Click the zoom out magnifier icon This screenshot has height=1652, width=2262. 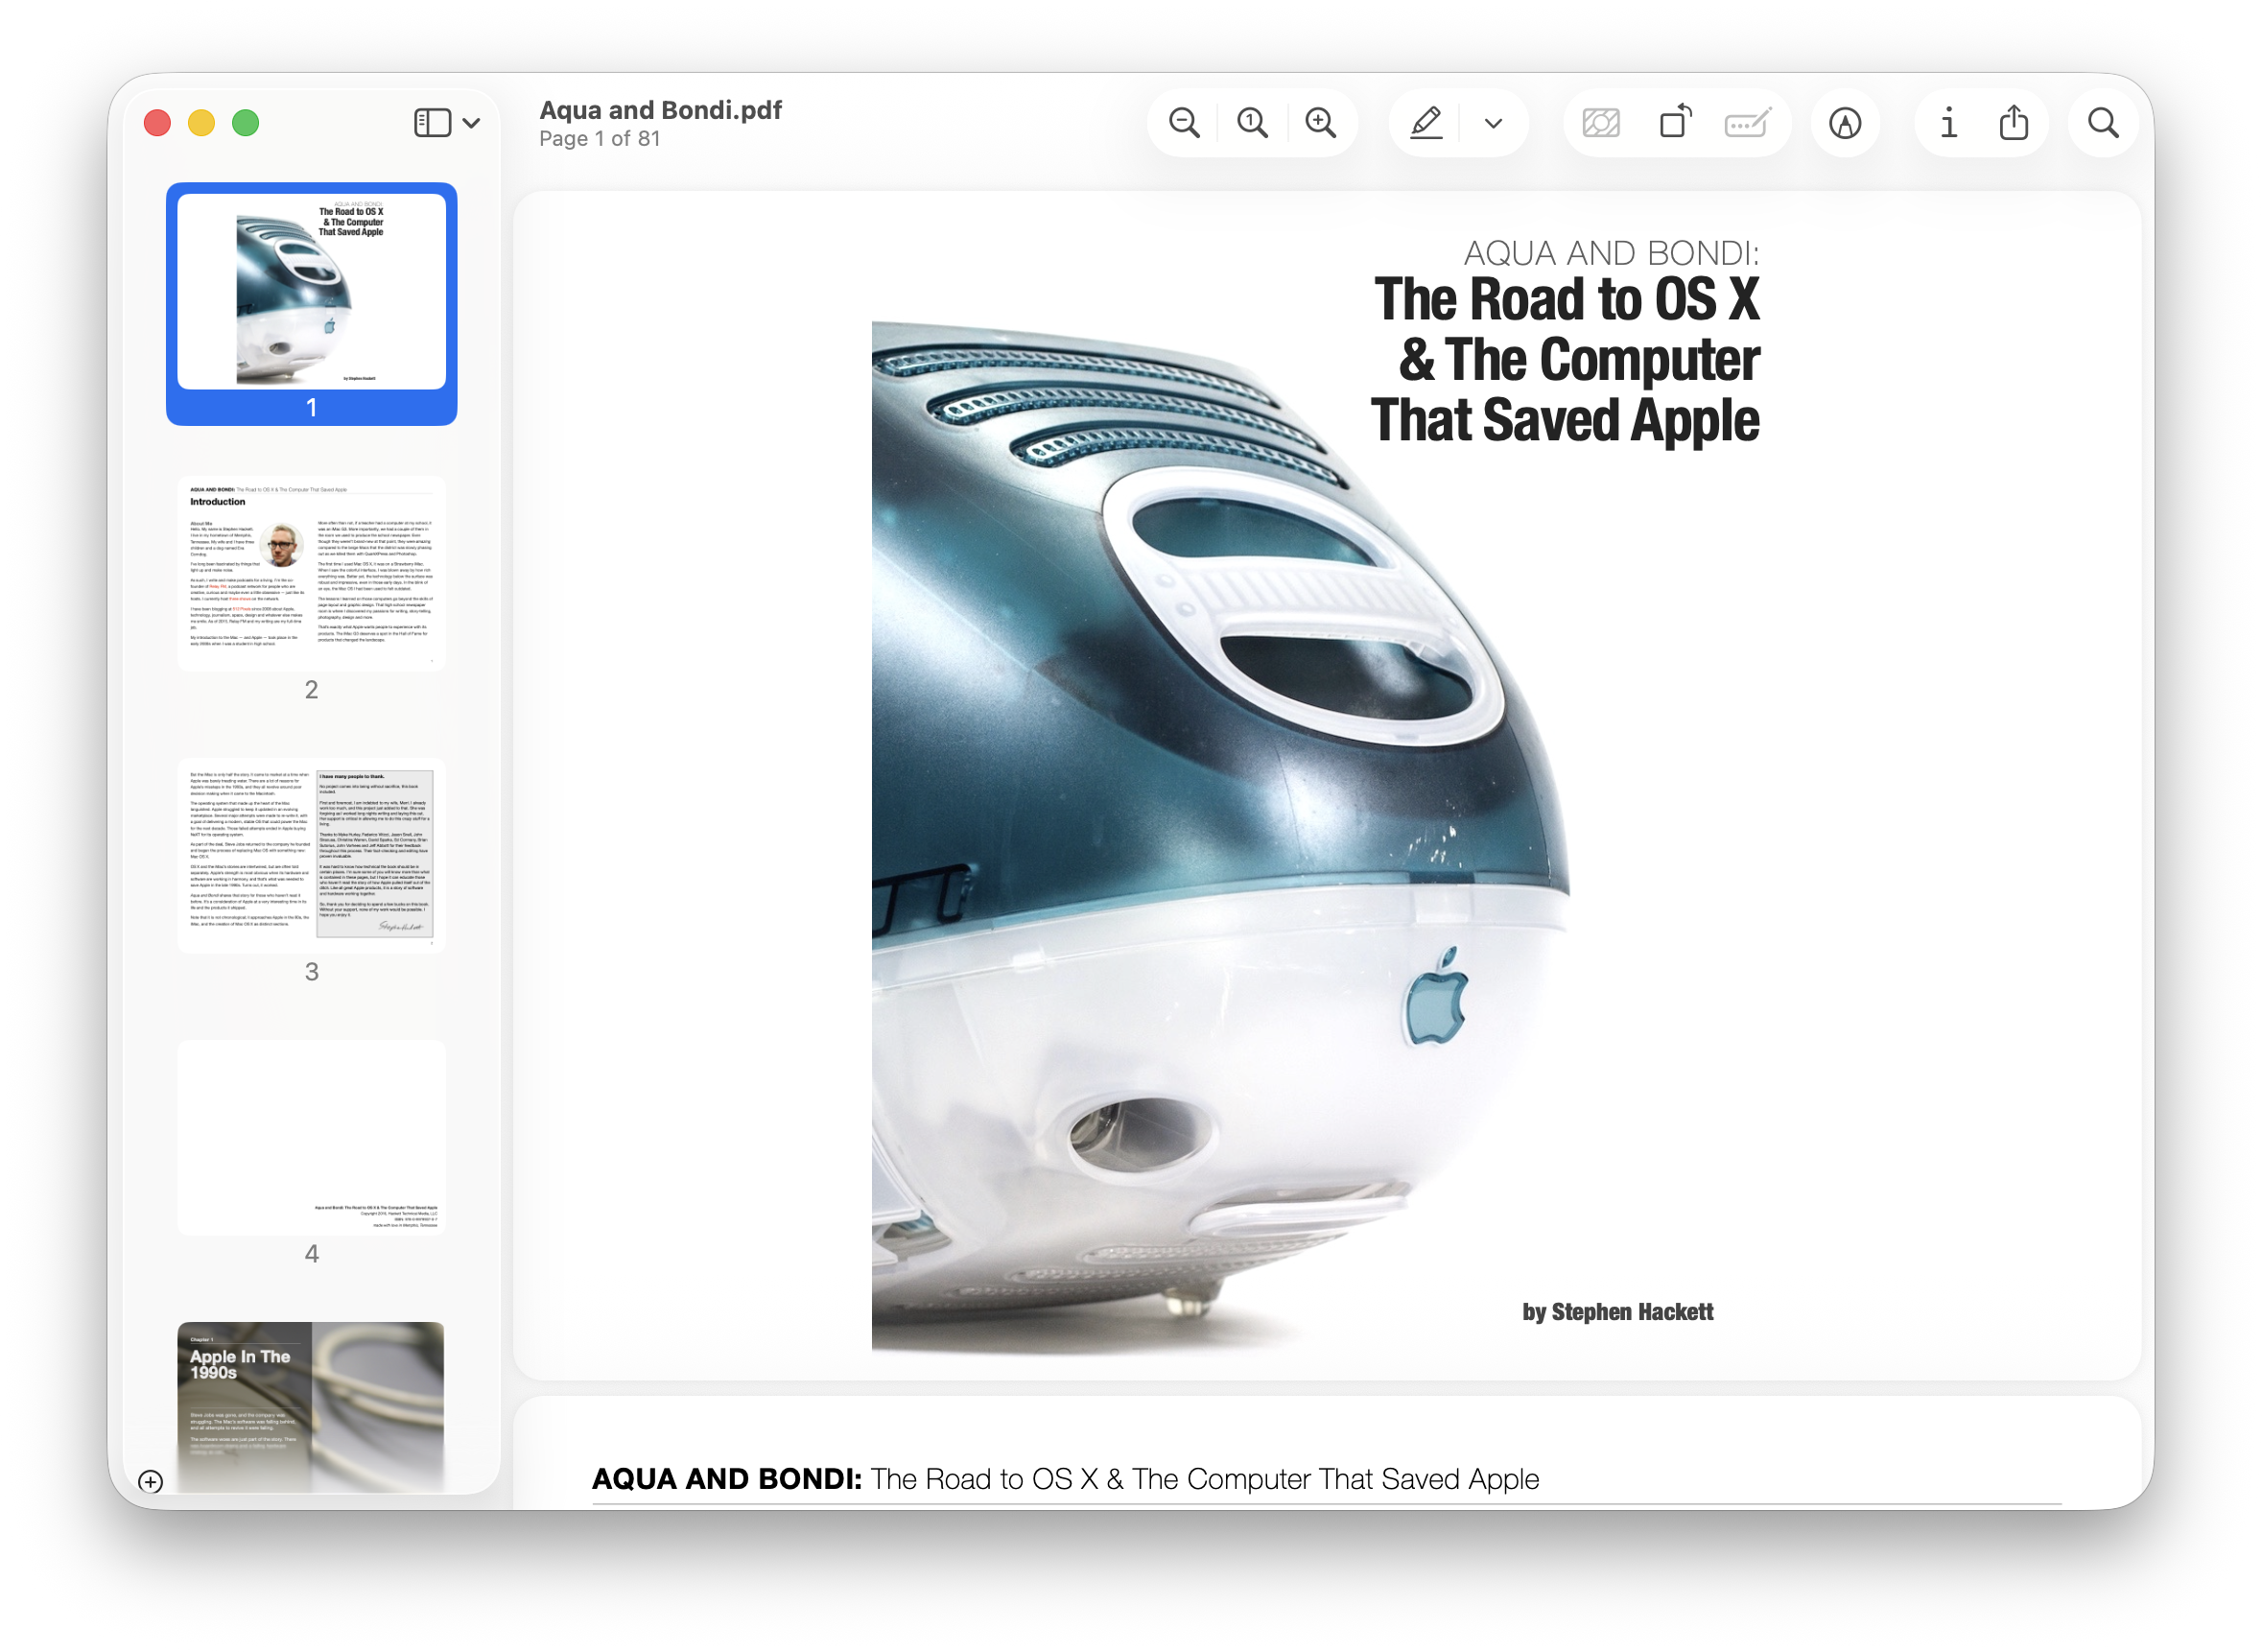point(1184,123)
